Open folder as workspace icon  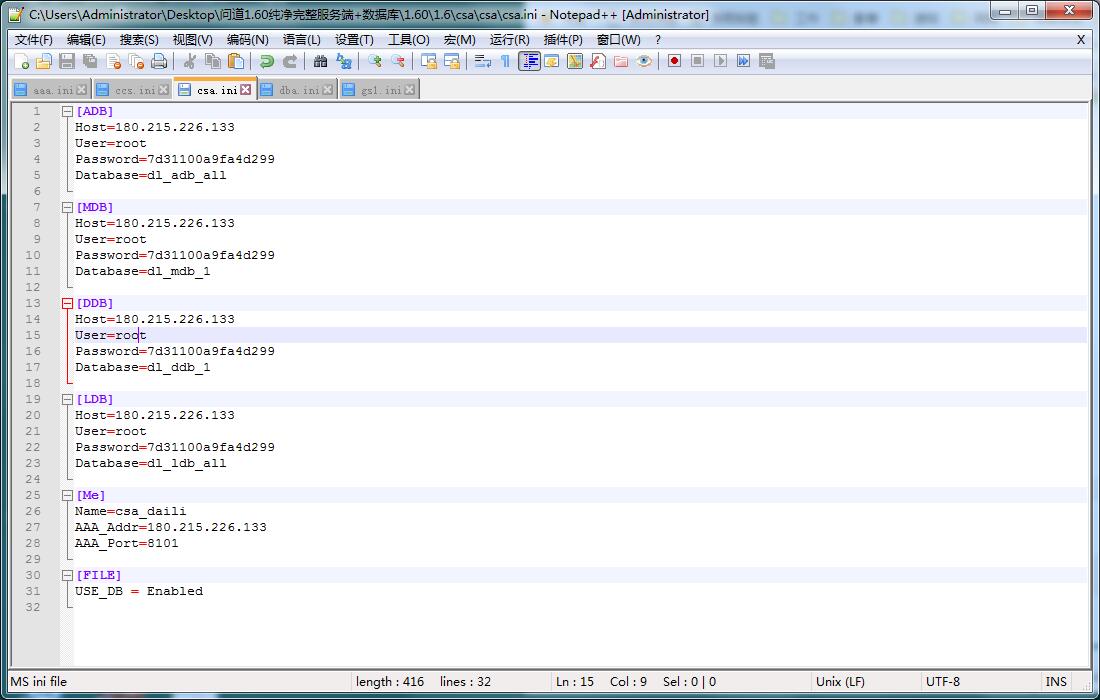pyautogui.click(x=621, y=62)
